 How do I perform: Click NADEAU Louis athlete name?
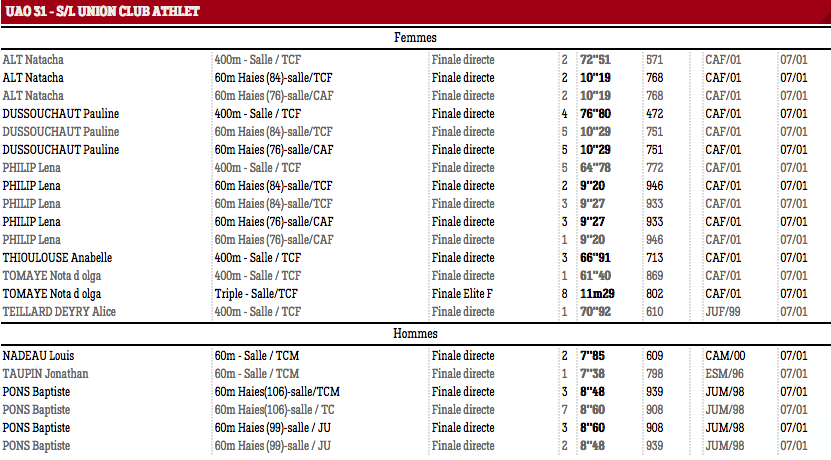[38, 356]
